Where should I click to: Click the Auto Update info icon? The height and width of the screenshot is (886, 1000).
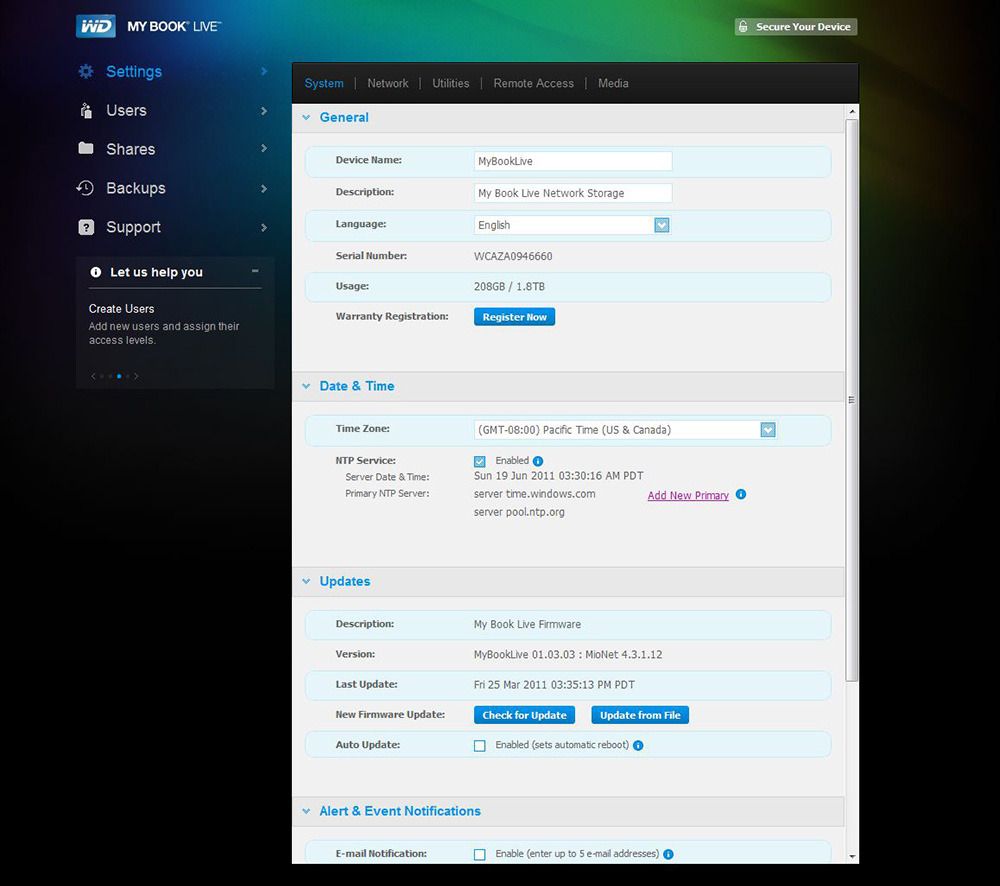point(638,746)
